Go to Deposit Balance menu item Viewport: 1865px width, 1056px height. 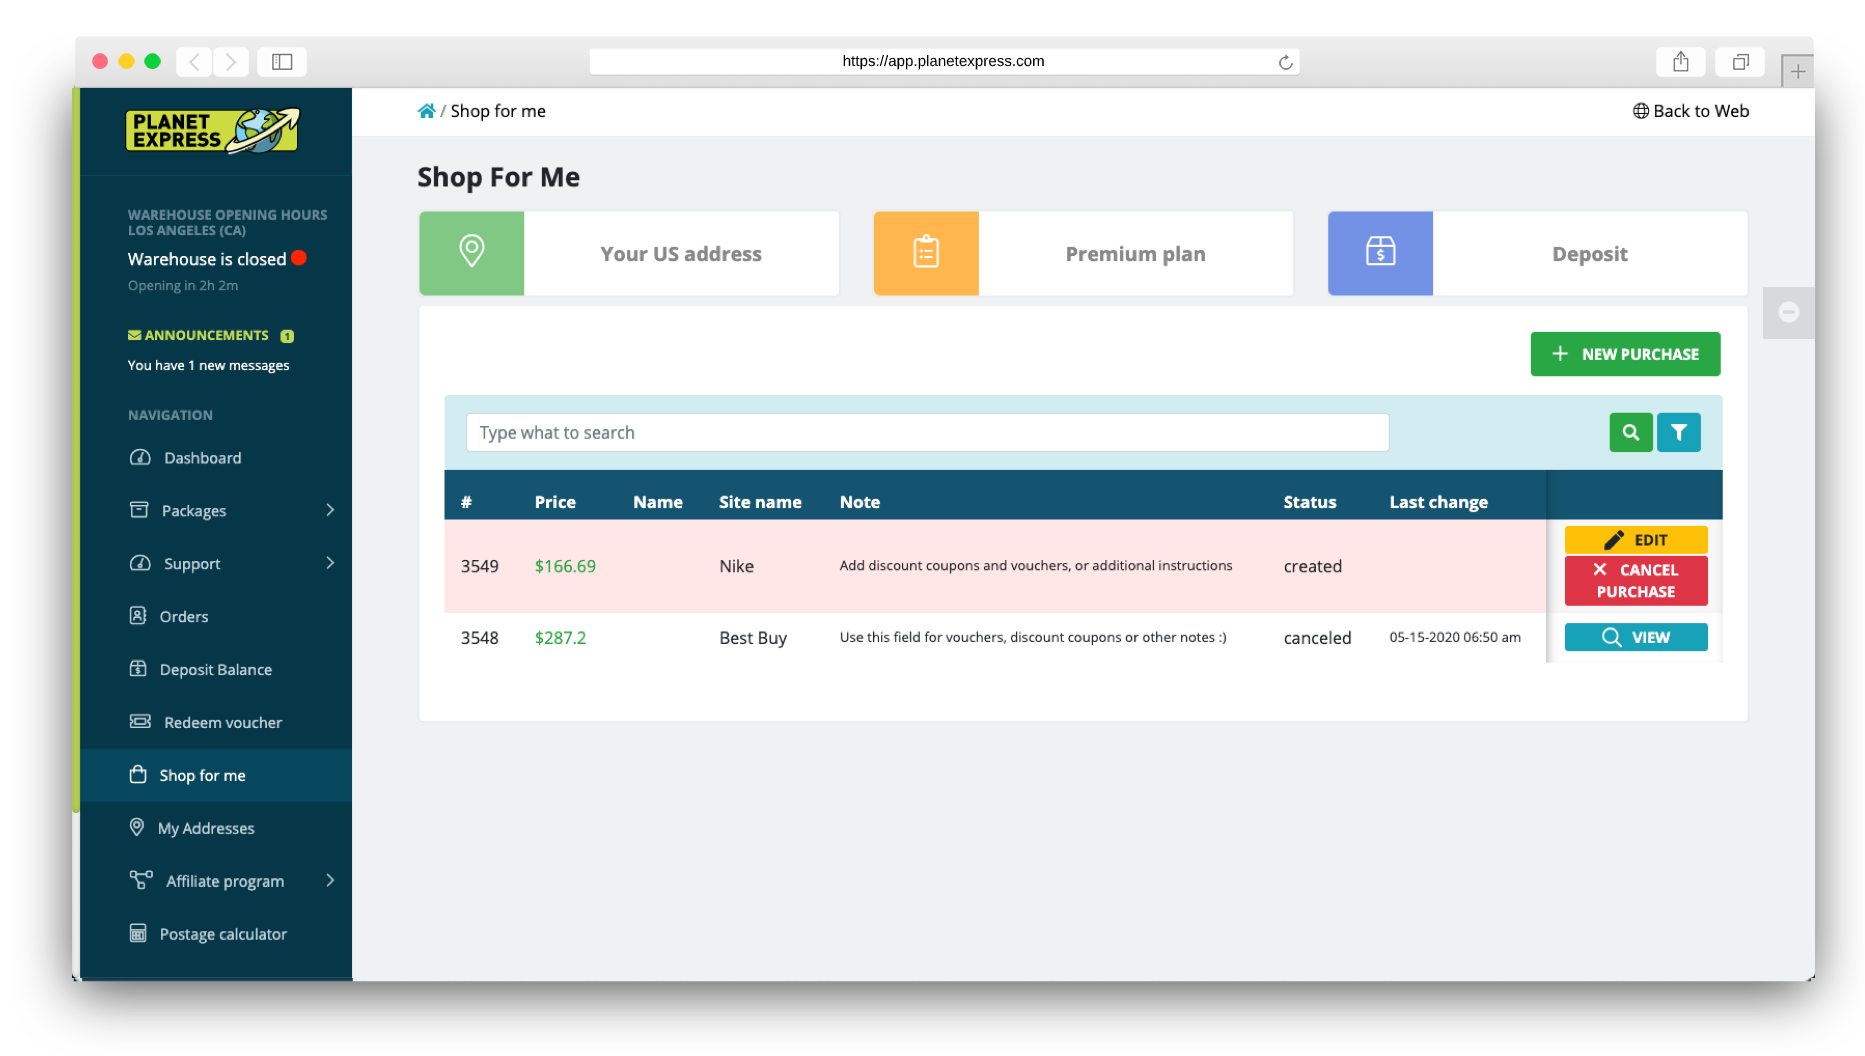(215, 669)
